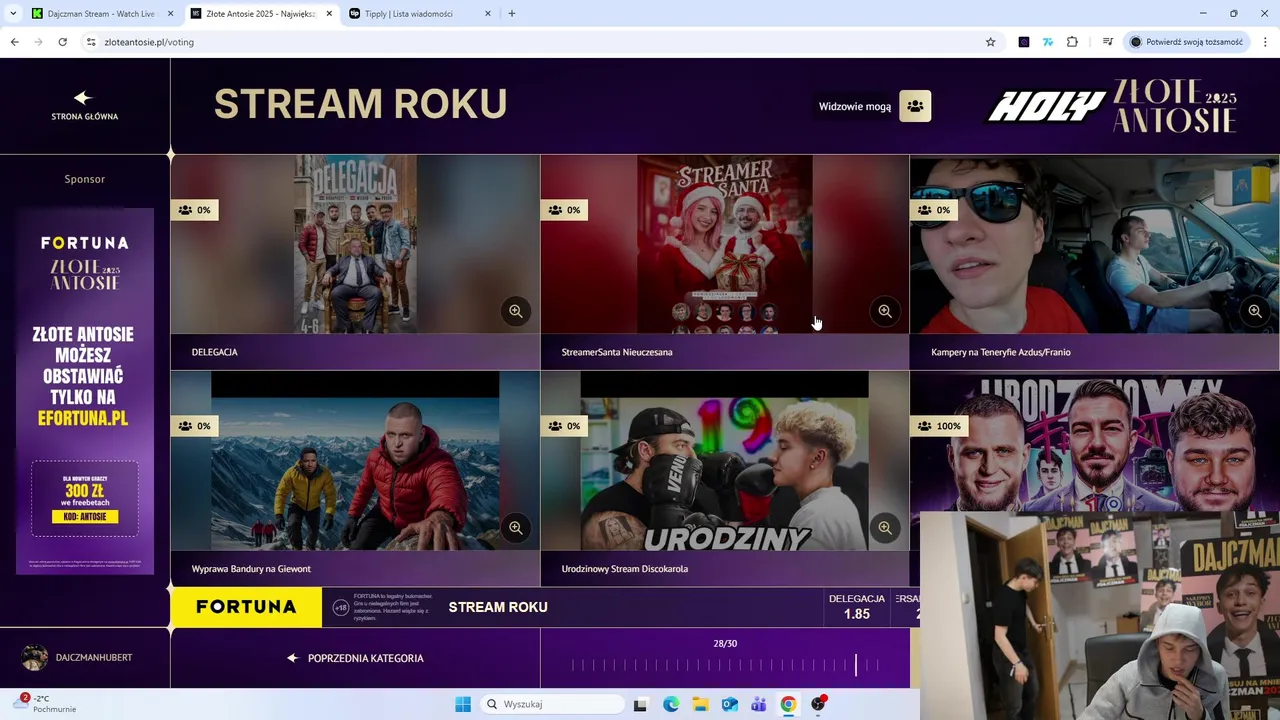Go back using STRONA GŁÓWNA arrow
Viewport: 1280px width, 720px height.
point(84,97)
